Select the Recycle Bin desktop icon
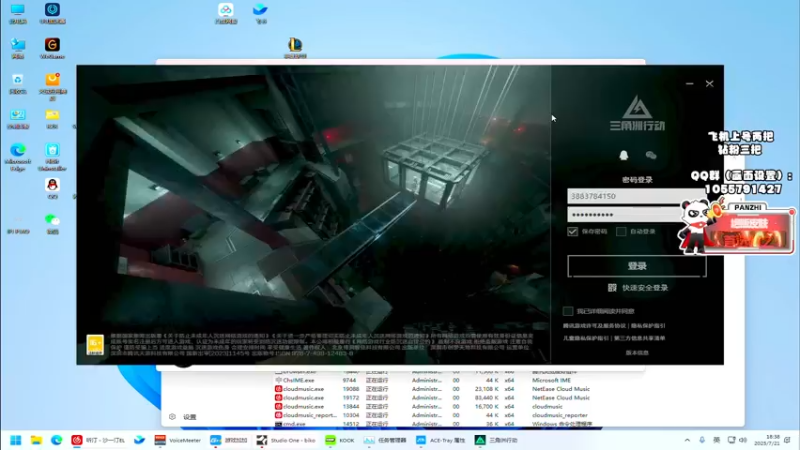 pyautogui.click(x=18, y=84)
